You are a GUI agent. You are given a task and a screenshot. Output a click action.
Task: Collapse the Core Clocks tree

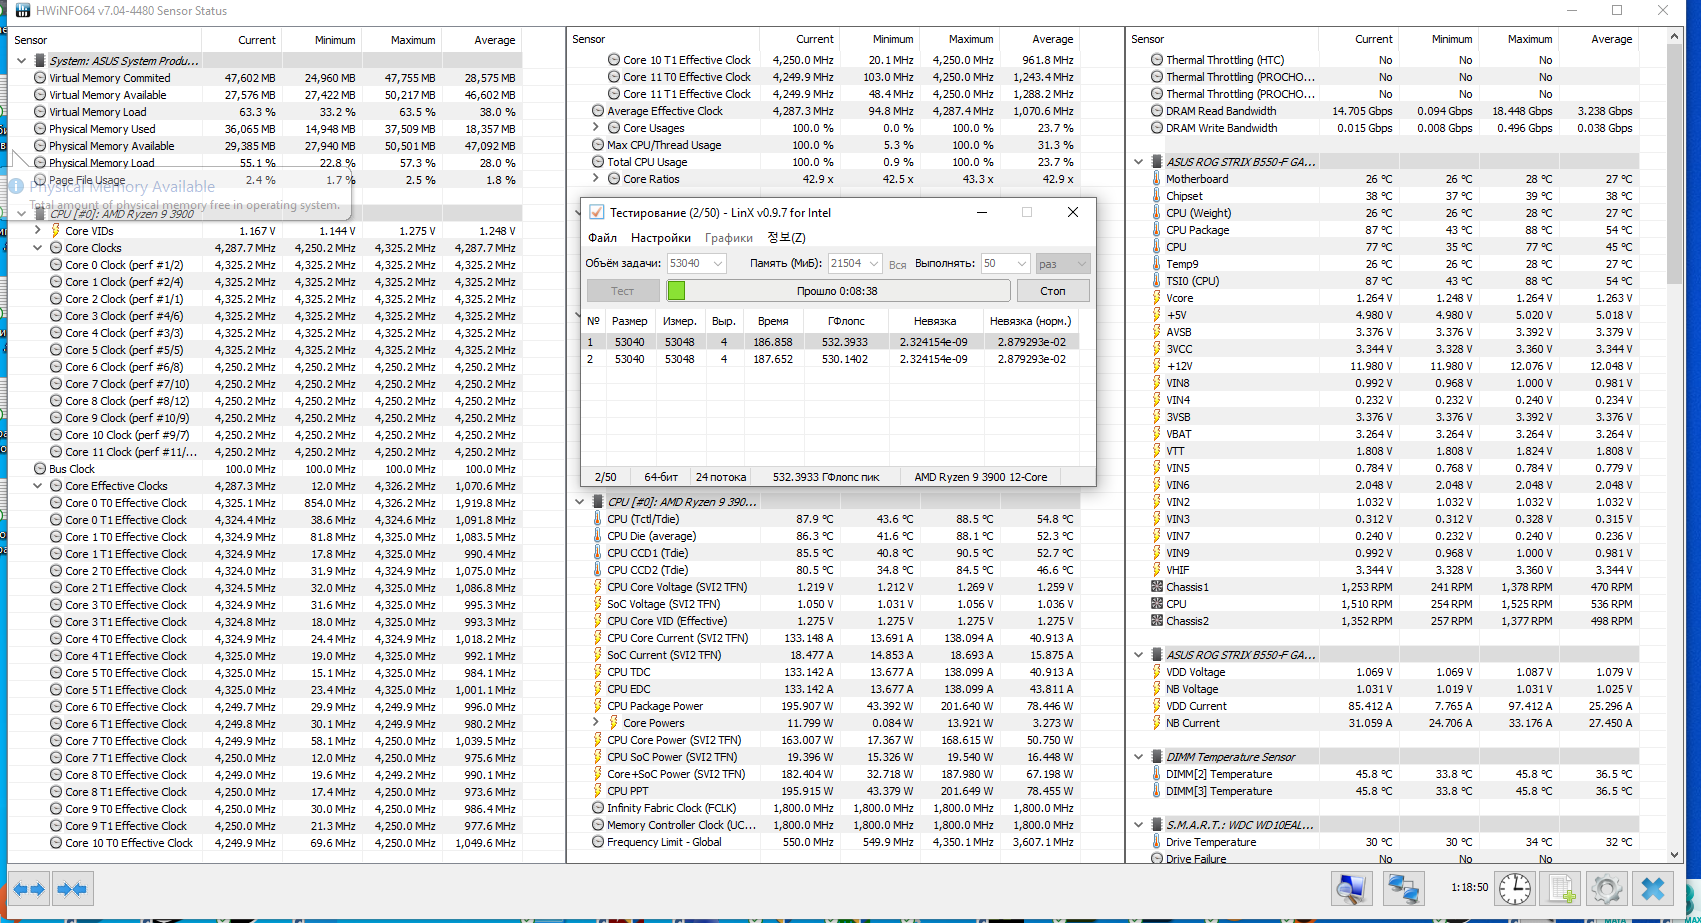click(38, 248)
